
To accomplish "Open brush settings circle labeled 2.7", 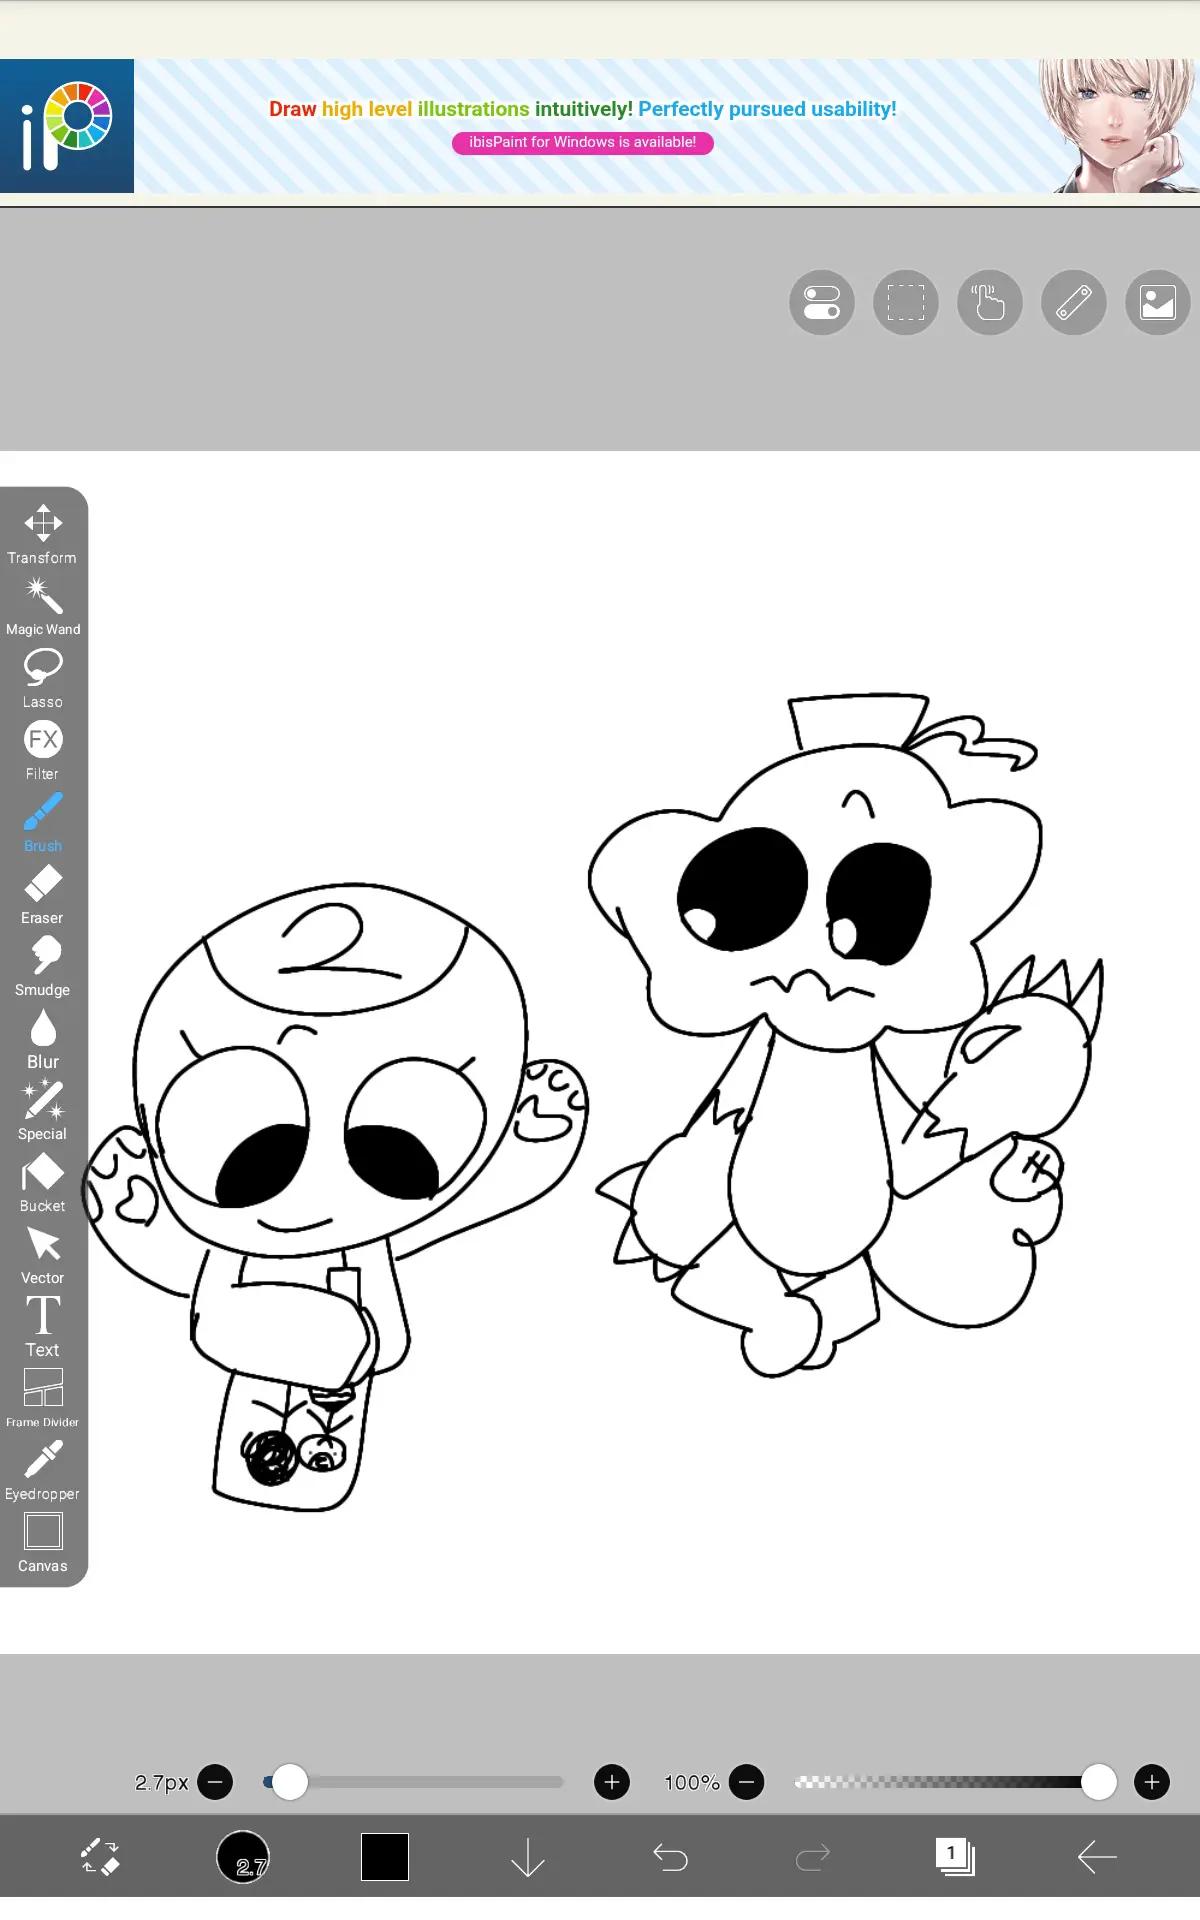I will 243,1857.
